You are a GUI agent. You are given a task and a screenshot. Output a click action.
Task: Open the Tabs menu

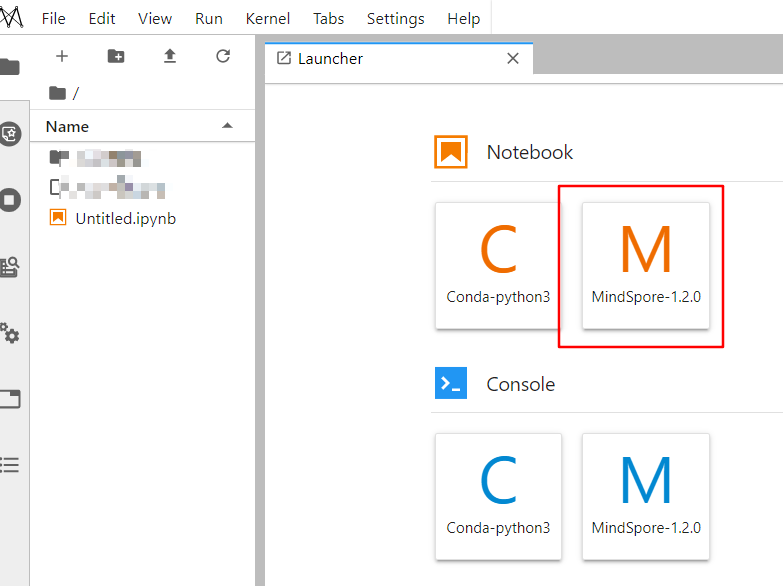click(x=329, y=18)
